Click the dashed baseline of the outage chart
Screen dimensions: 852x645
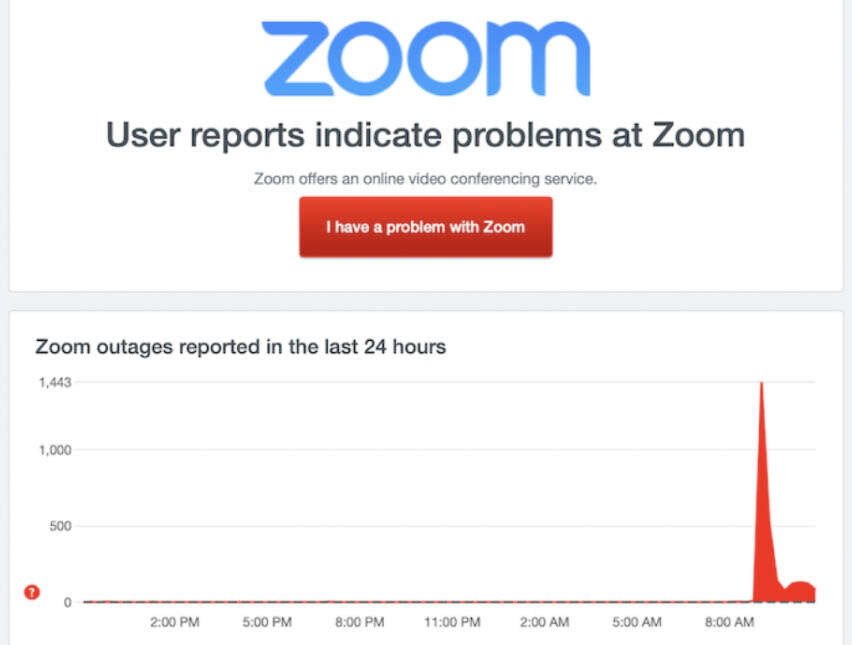tap(400, 602)
